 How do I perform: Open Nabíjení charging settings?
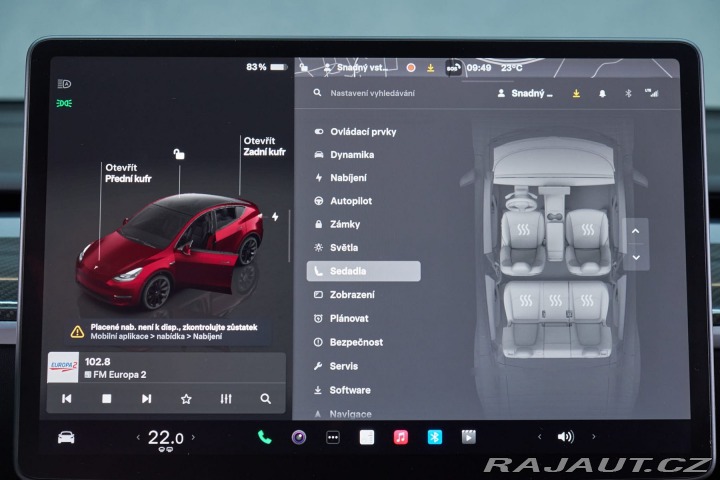pyautogui.click(x=341, y=178)
